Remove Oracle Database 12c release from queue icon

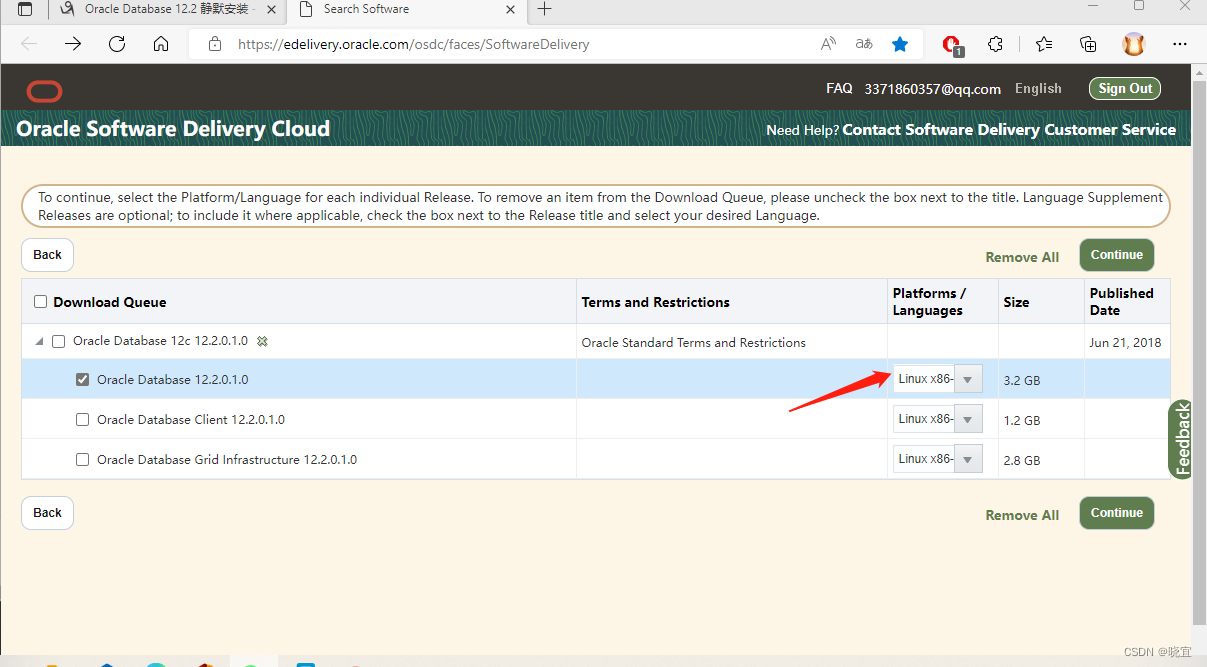click(262, 341)
